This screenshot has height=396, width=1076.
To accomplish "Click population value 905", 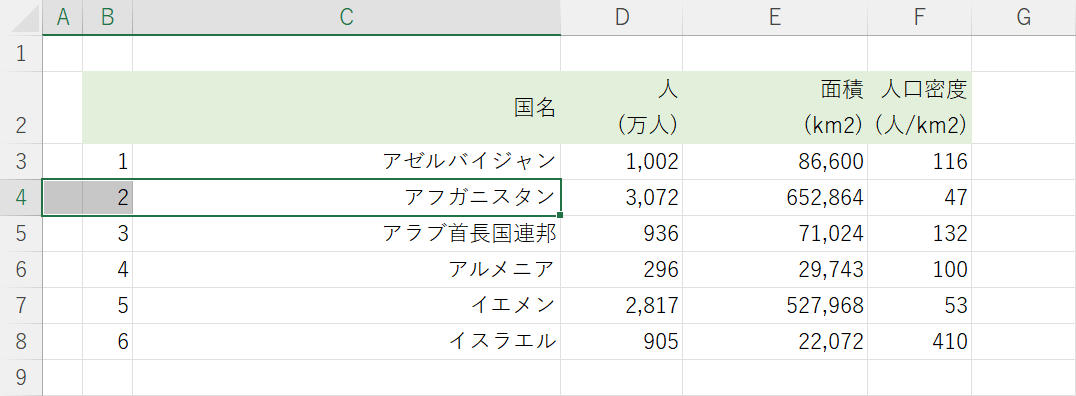I will point(622,341).
